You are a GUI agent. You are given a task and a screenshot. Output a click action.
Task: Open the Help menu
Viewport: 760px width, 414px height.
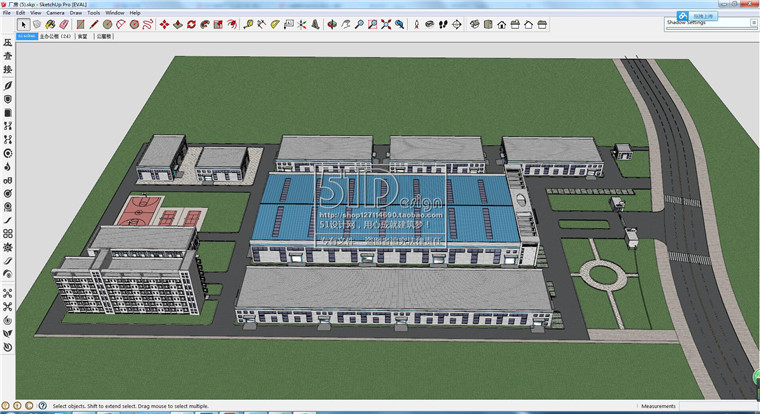click(x=135, y=13)
